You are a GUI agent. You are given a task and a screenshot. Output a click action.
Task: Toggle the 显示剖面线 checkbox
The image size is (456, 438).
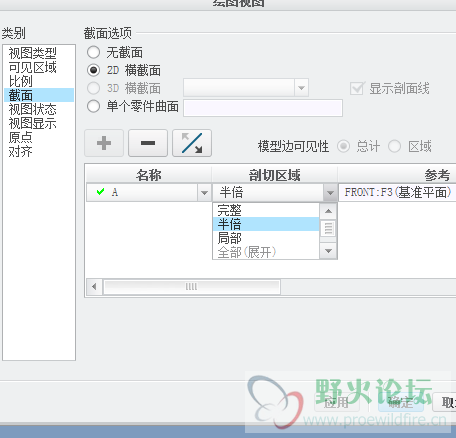357,88
